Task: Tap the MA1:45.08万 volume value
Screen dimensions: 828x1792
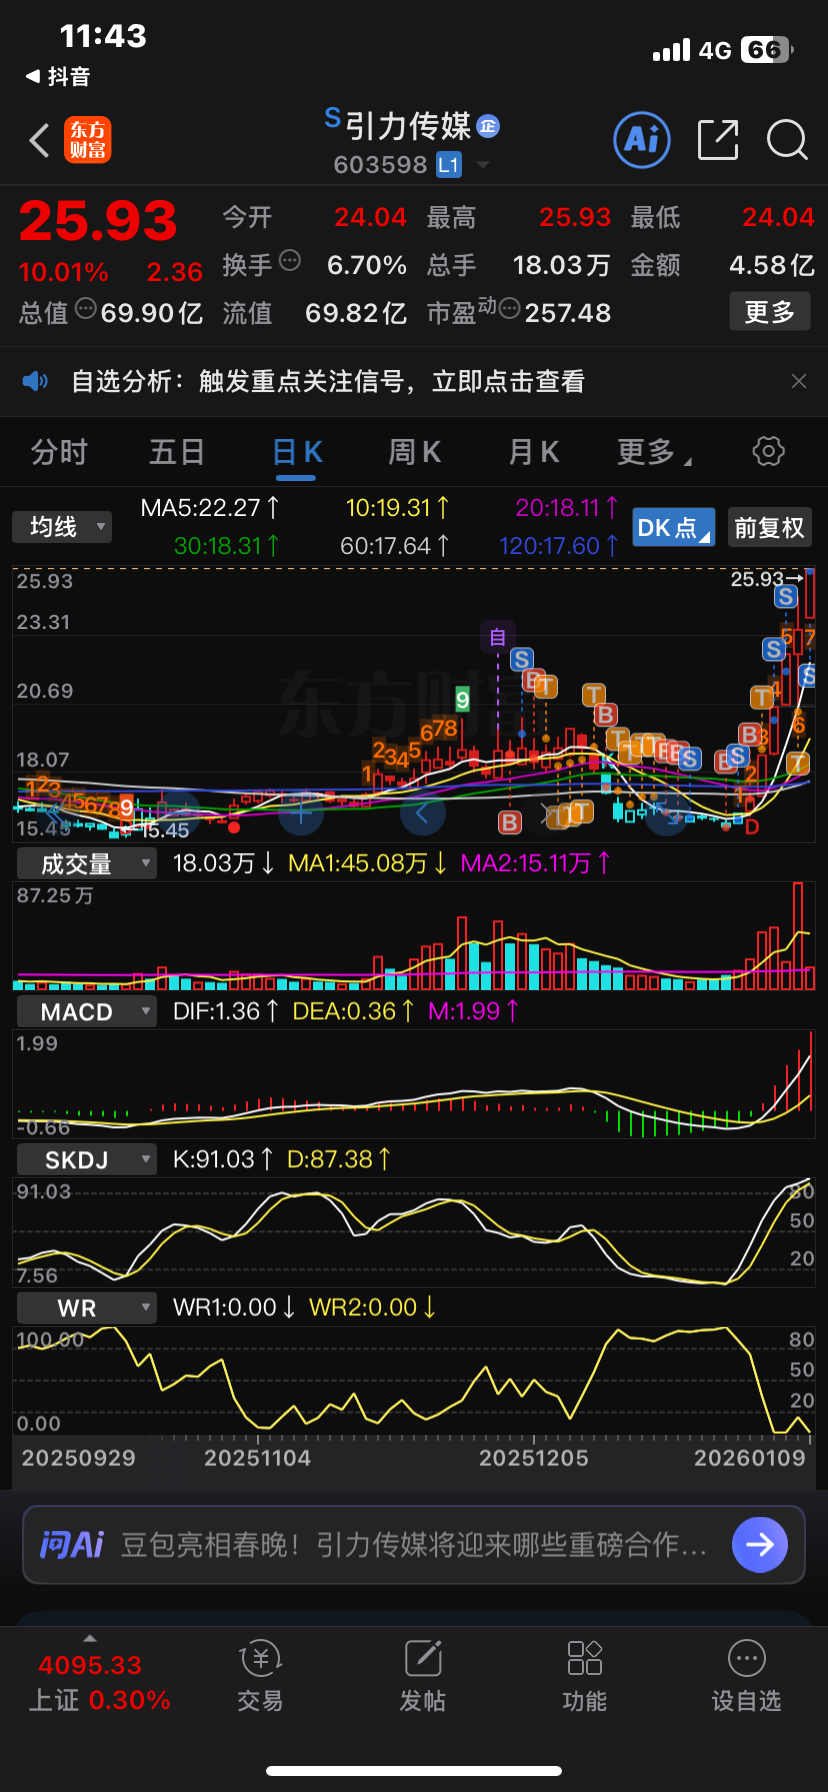Action: click(367, 863)
